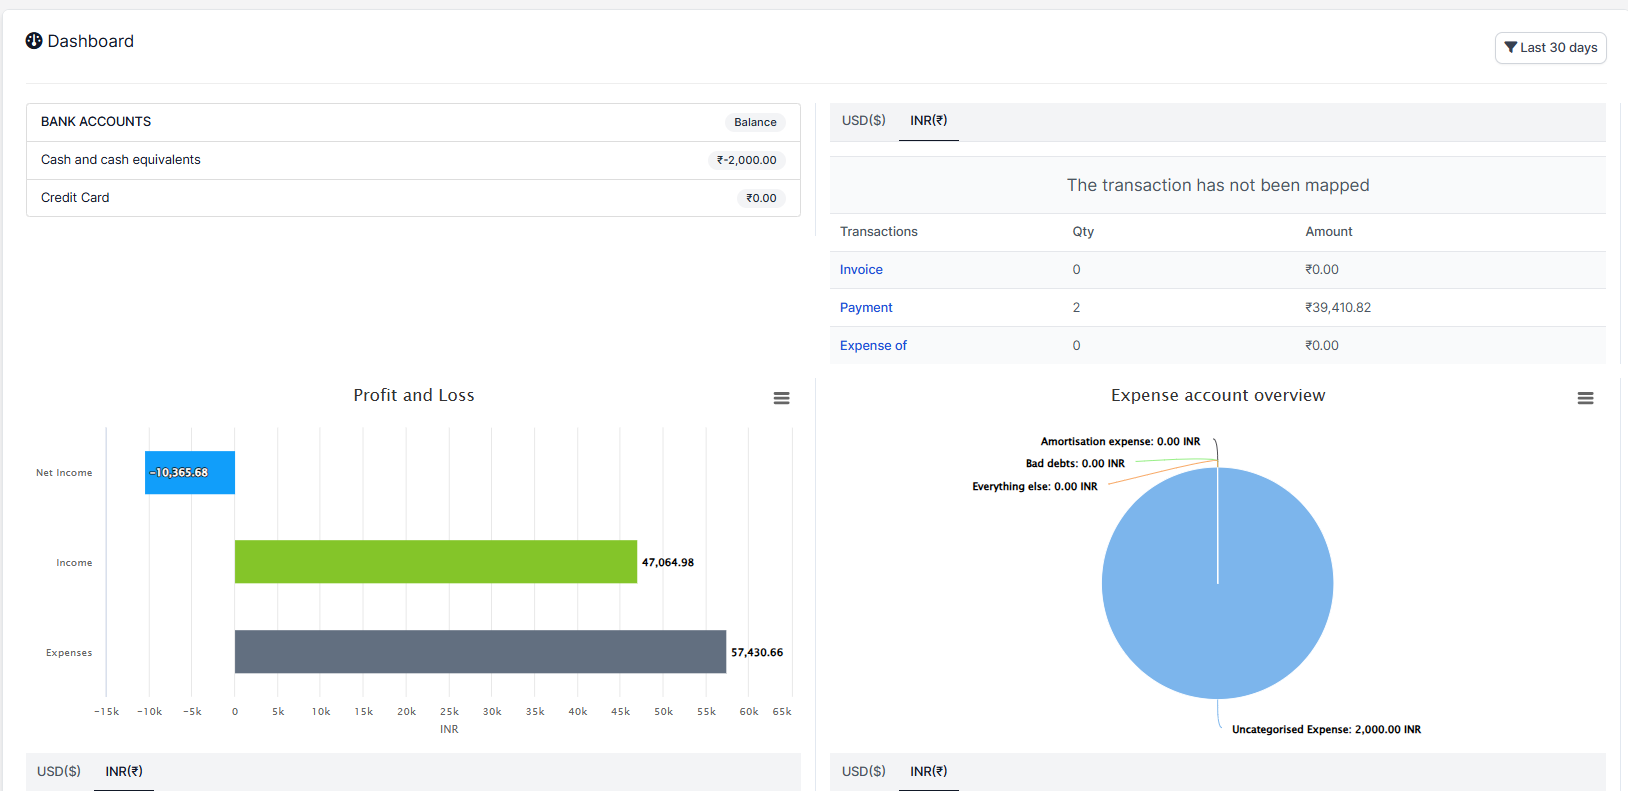Open the Invoice transactions link
This screenshot has width=1628, height=791.
click(861, 270)
